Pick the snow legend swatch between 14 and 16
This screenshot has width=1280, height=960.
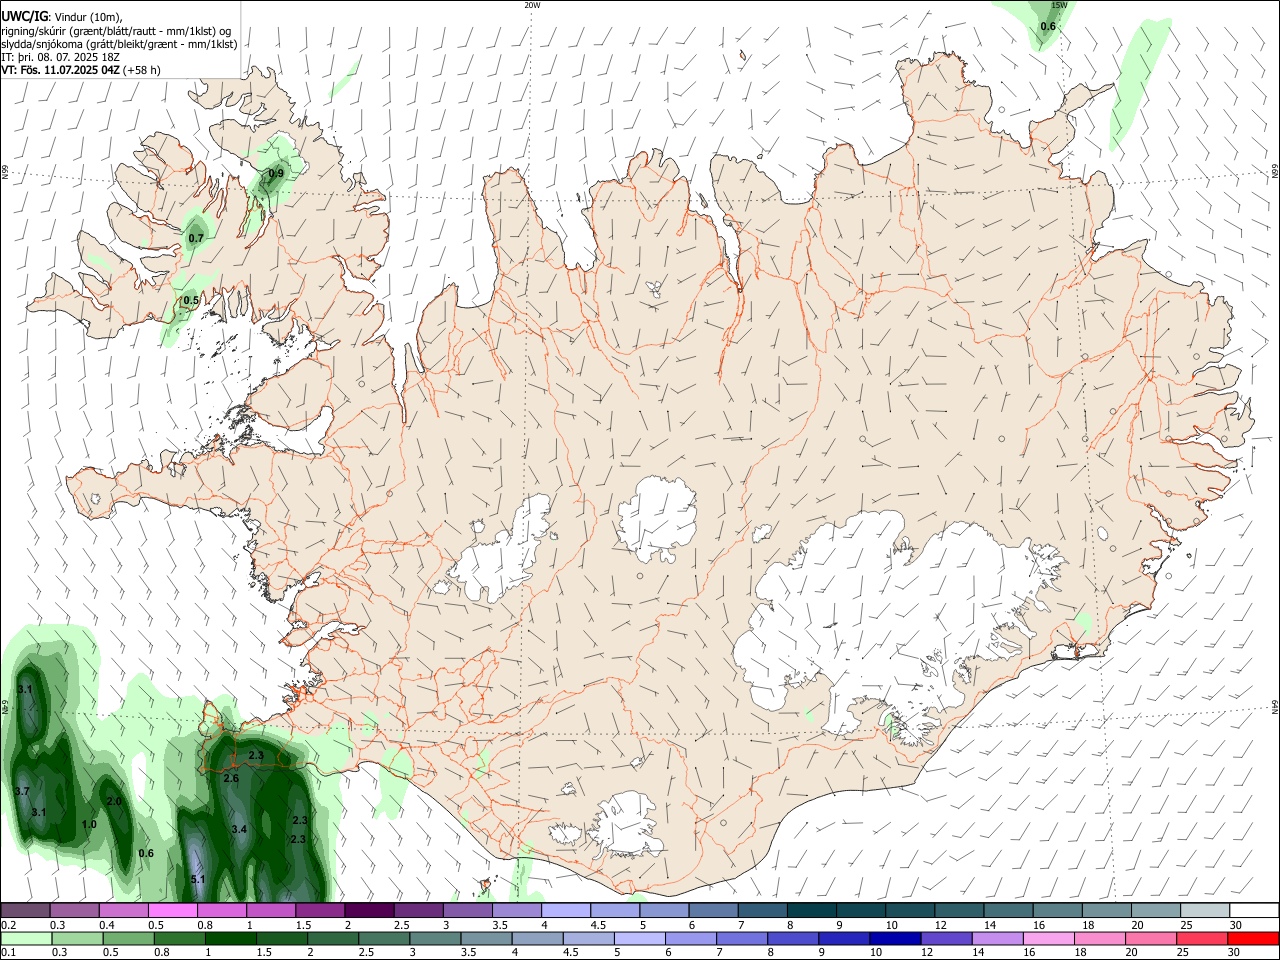point(1009,911)
